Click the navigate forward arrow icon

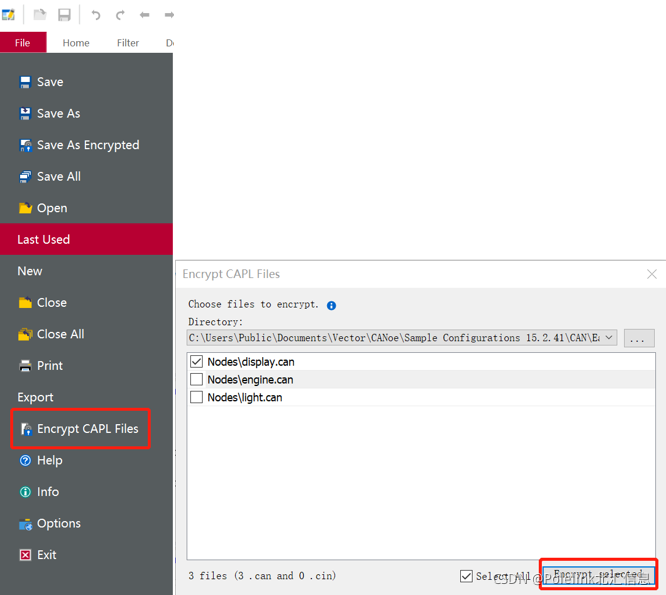tap(169, 15)
